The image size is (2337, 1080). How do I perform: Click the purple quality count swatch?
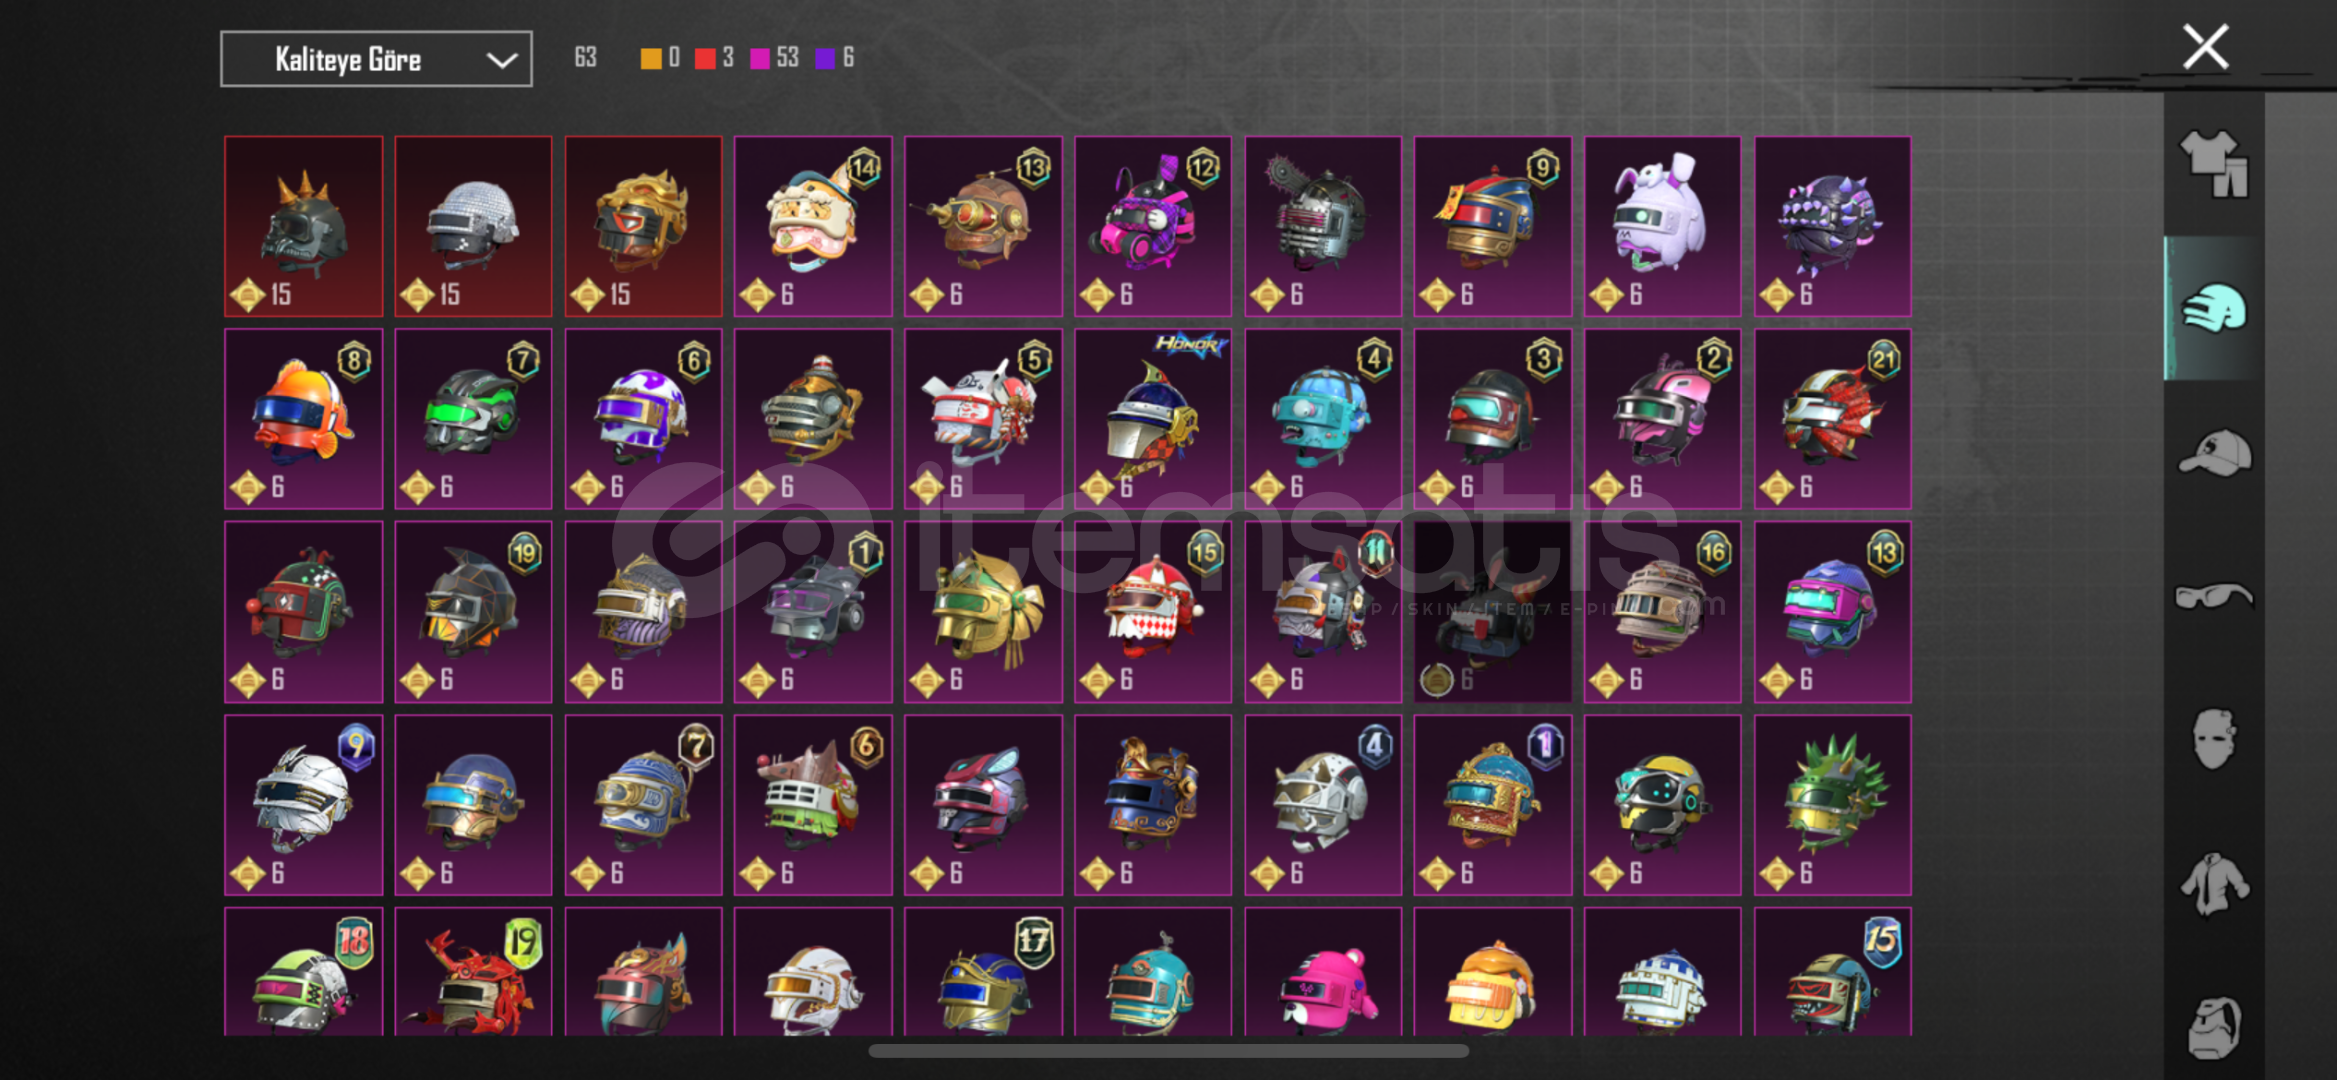(x=825, y=58)
